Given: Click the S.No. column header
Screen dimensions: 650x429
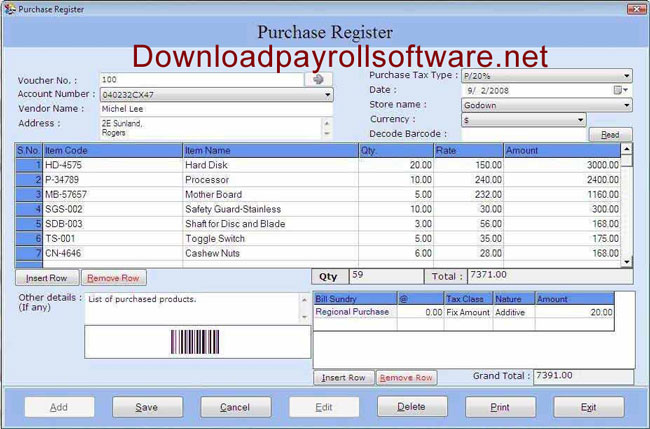Looking at the screenshot, I should 29,150.
